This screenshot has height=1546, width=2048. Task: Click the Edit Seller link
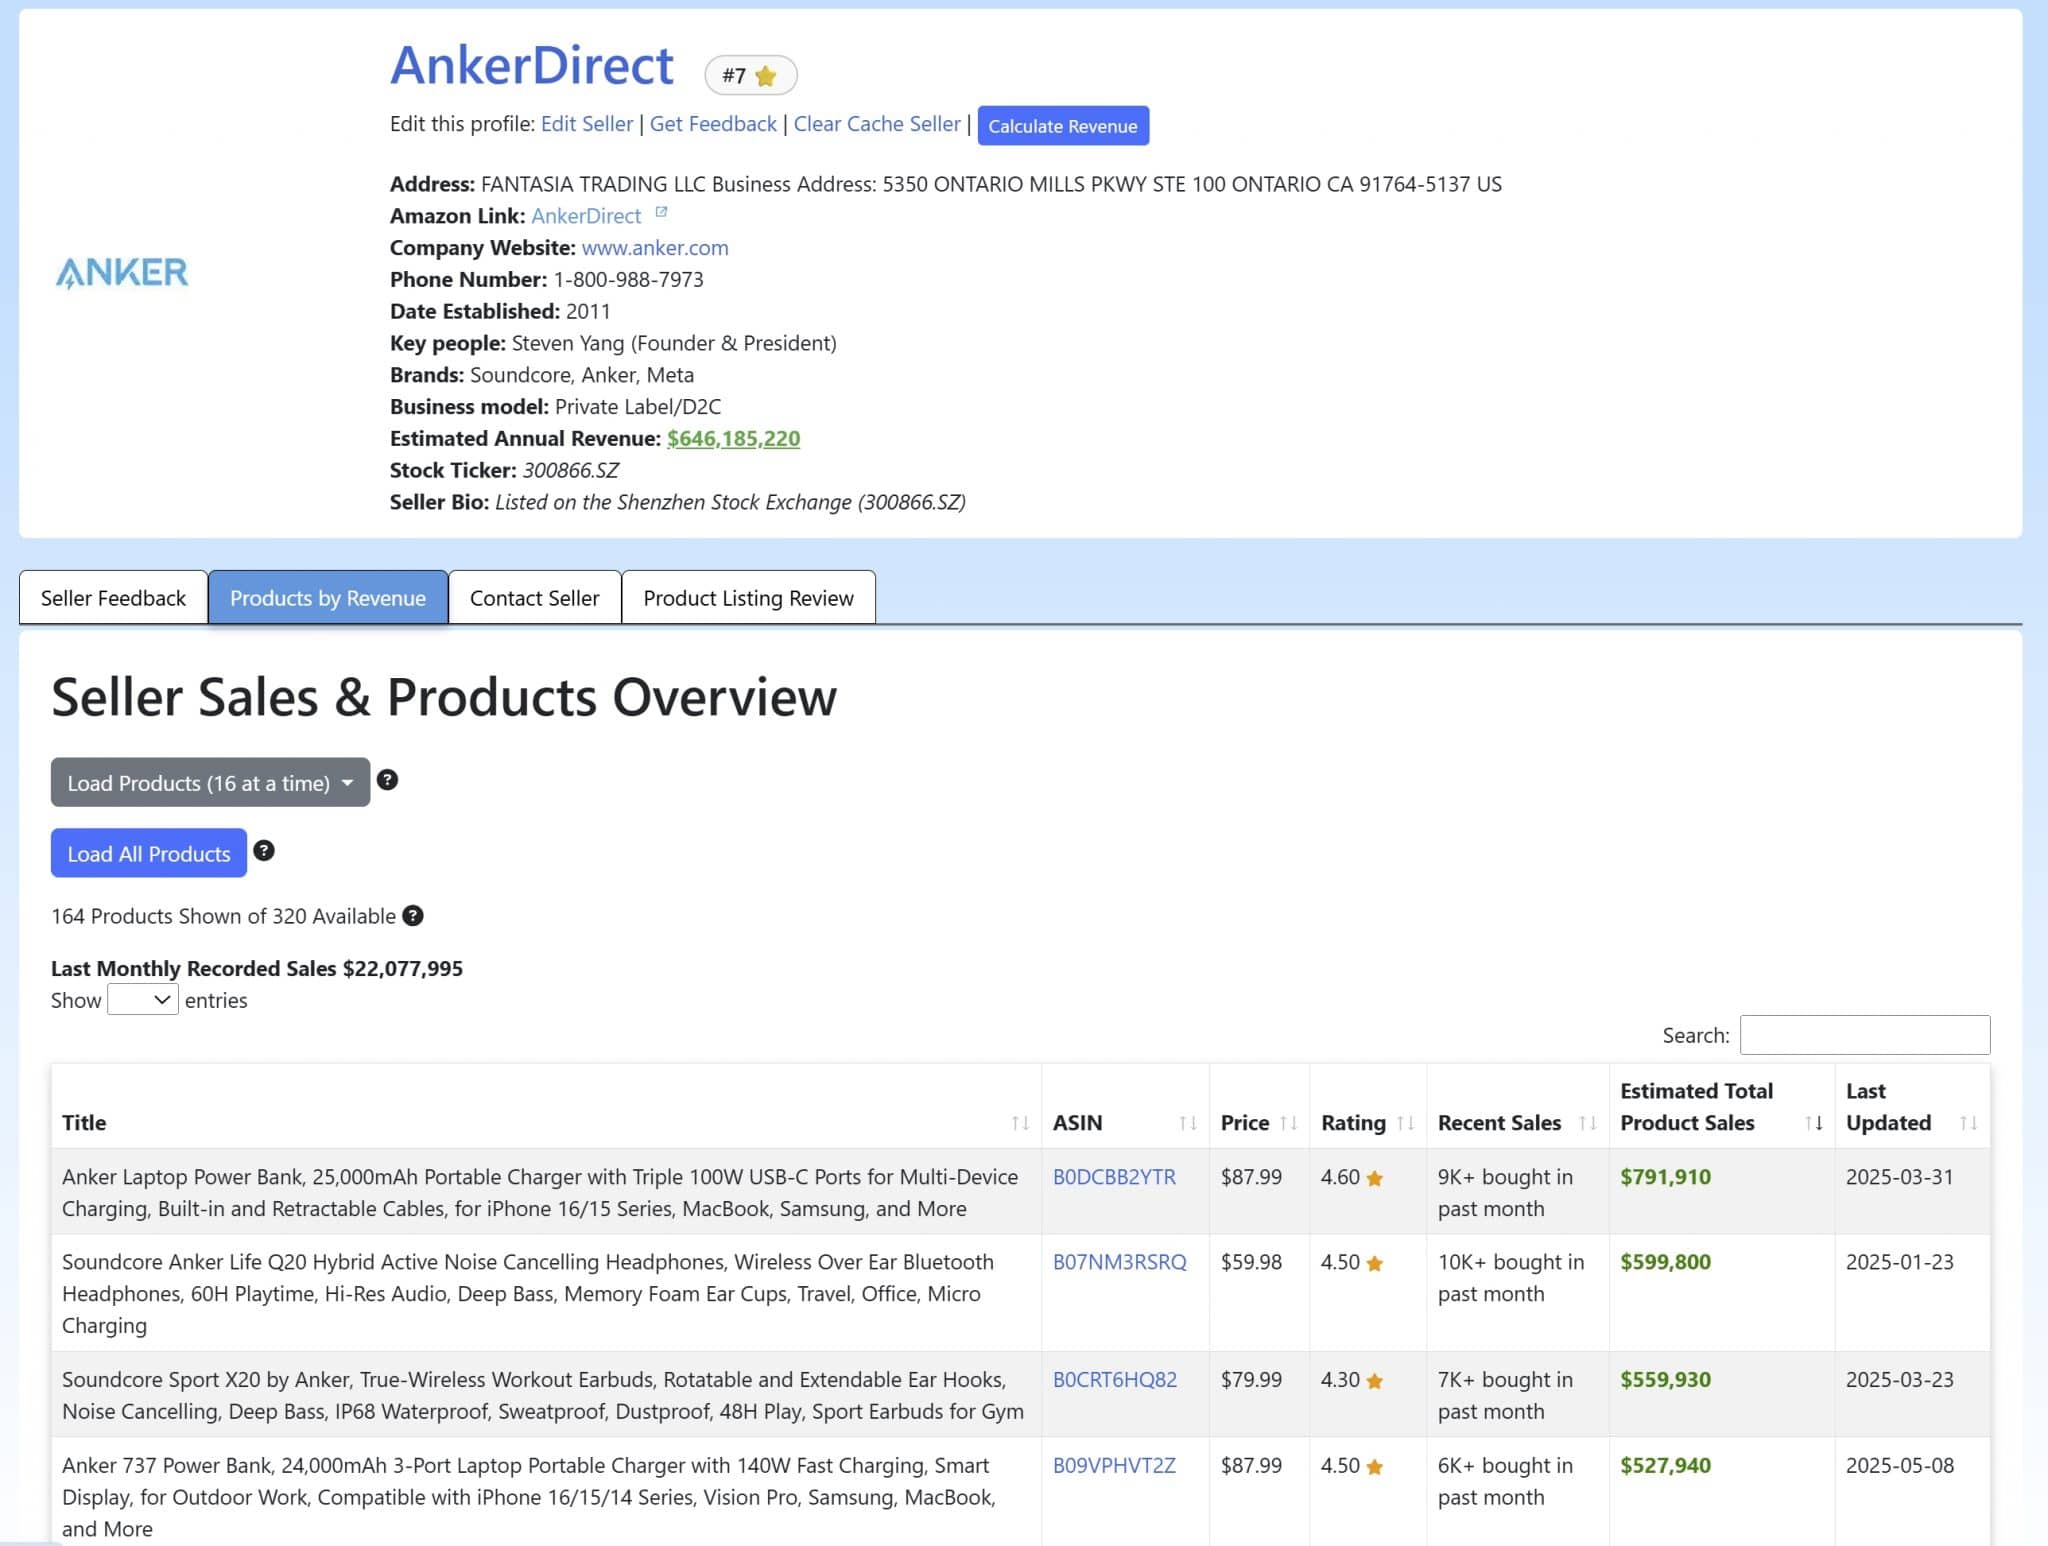(587, 123)
